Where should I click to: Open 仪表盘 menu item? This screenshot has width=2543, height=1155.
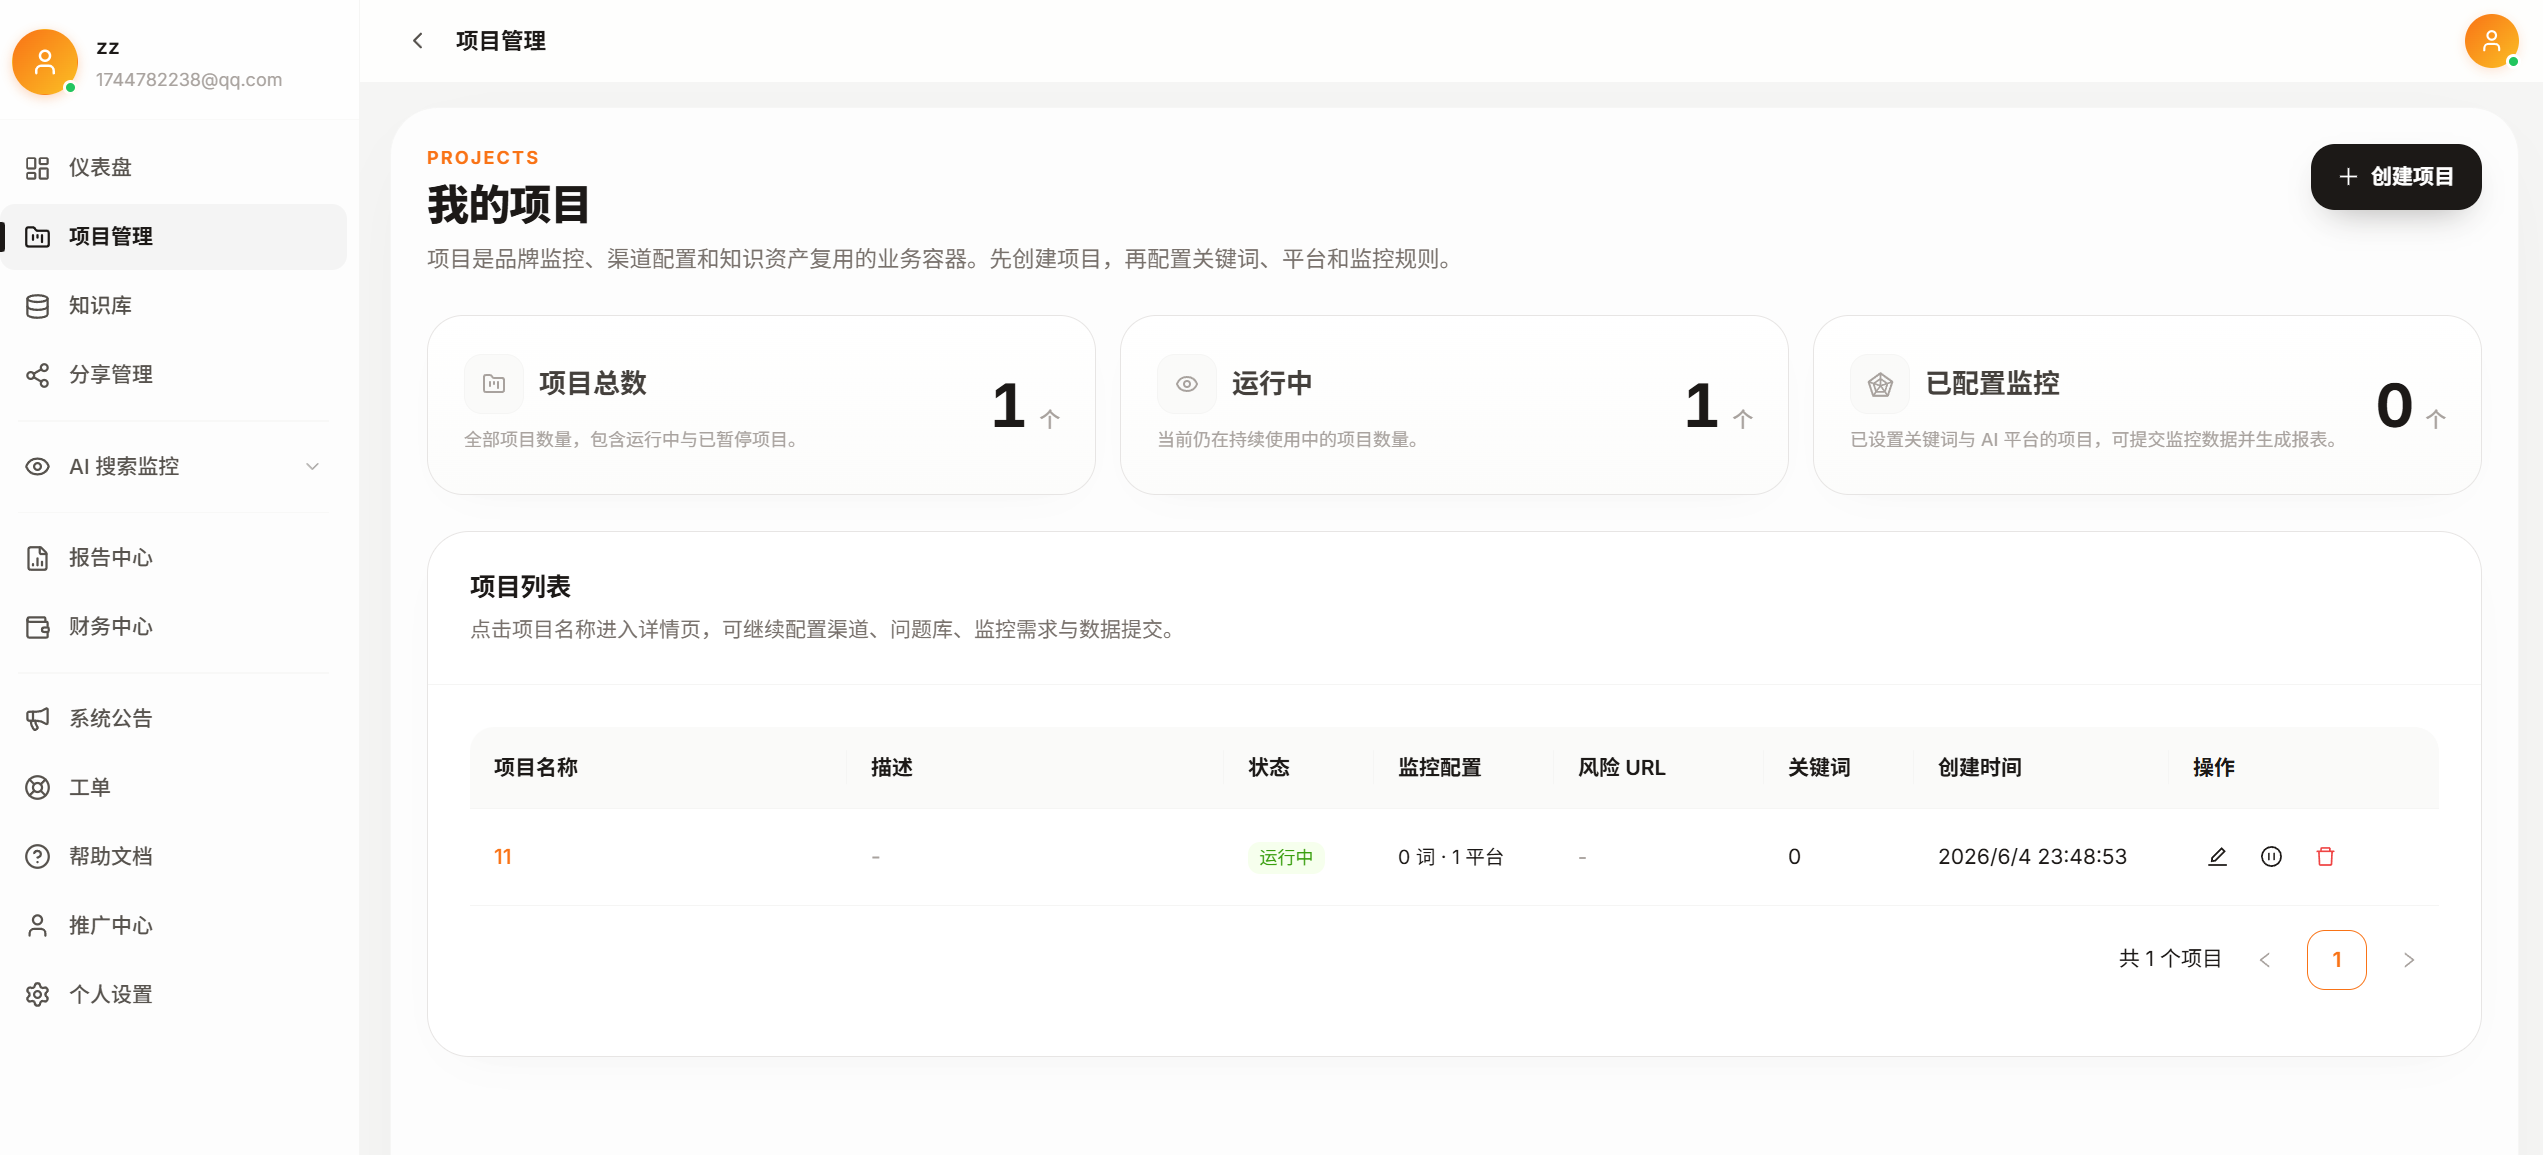(174, 168)
